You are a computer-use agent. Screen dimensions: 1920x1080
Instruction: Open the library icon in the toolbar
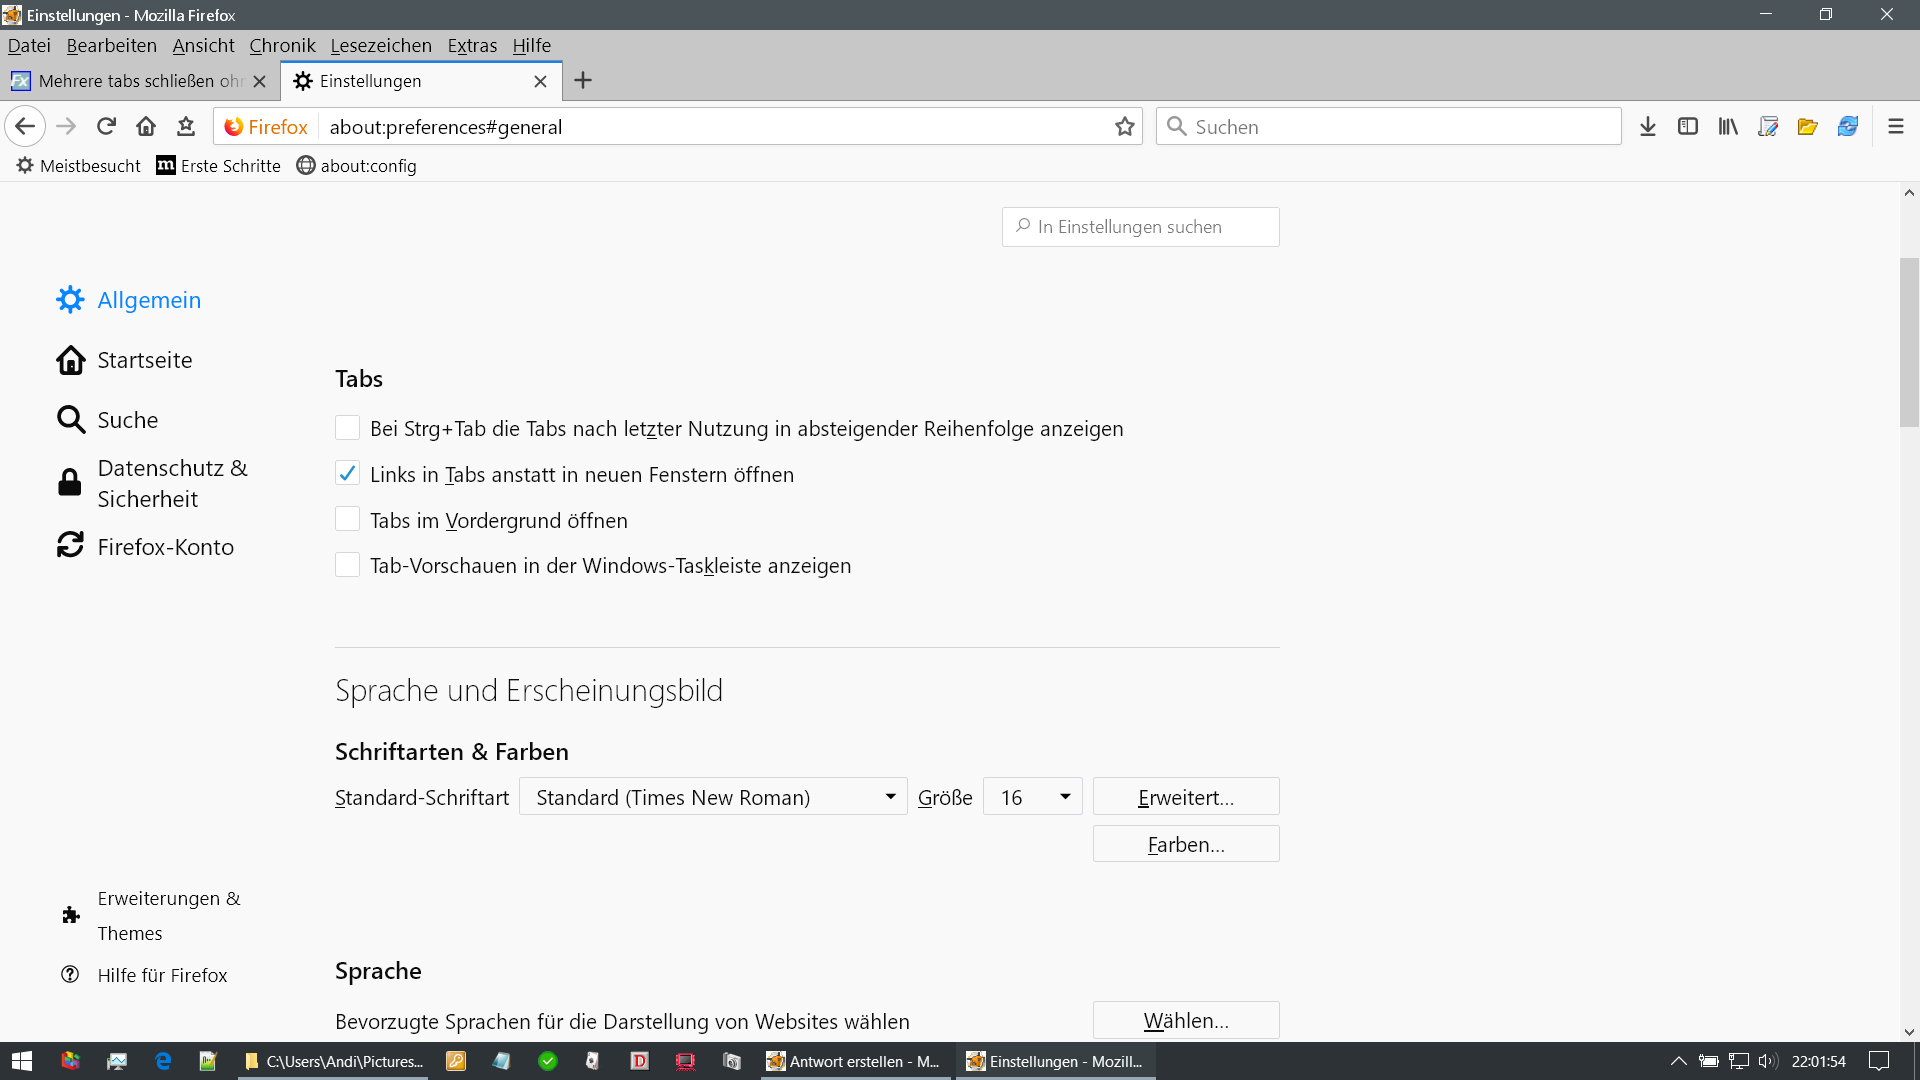1728,126
